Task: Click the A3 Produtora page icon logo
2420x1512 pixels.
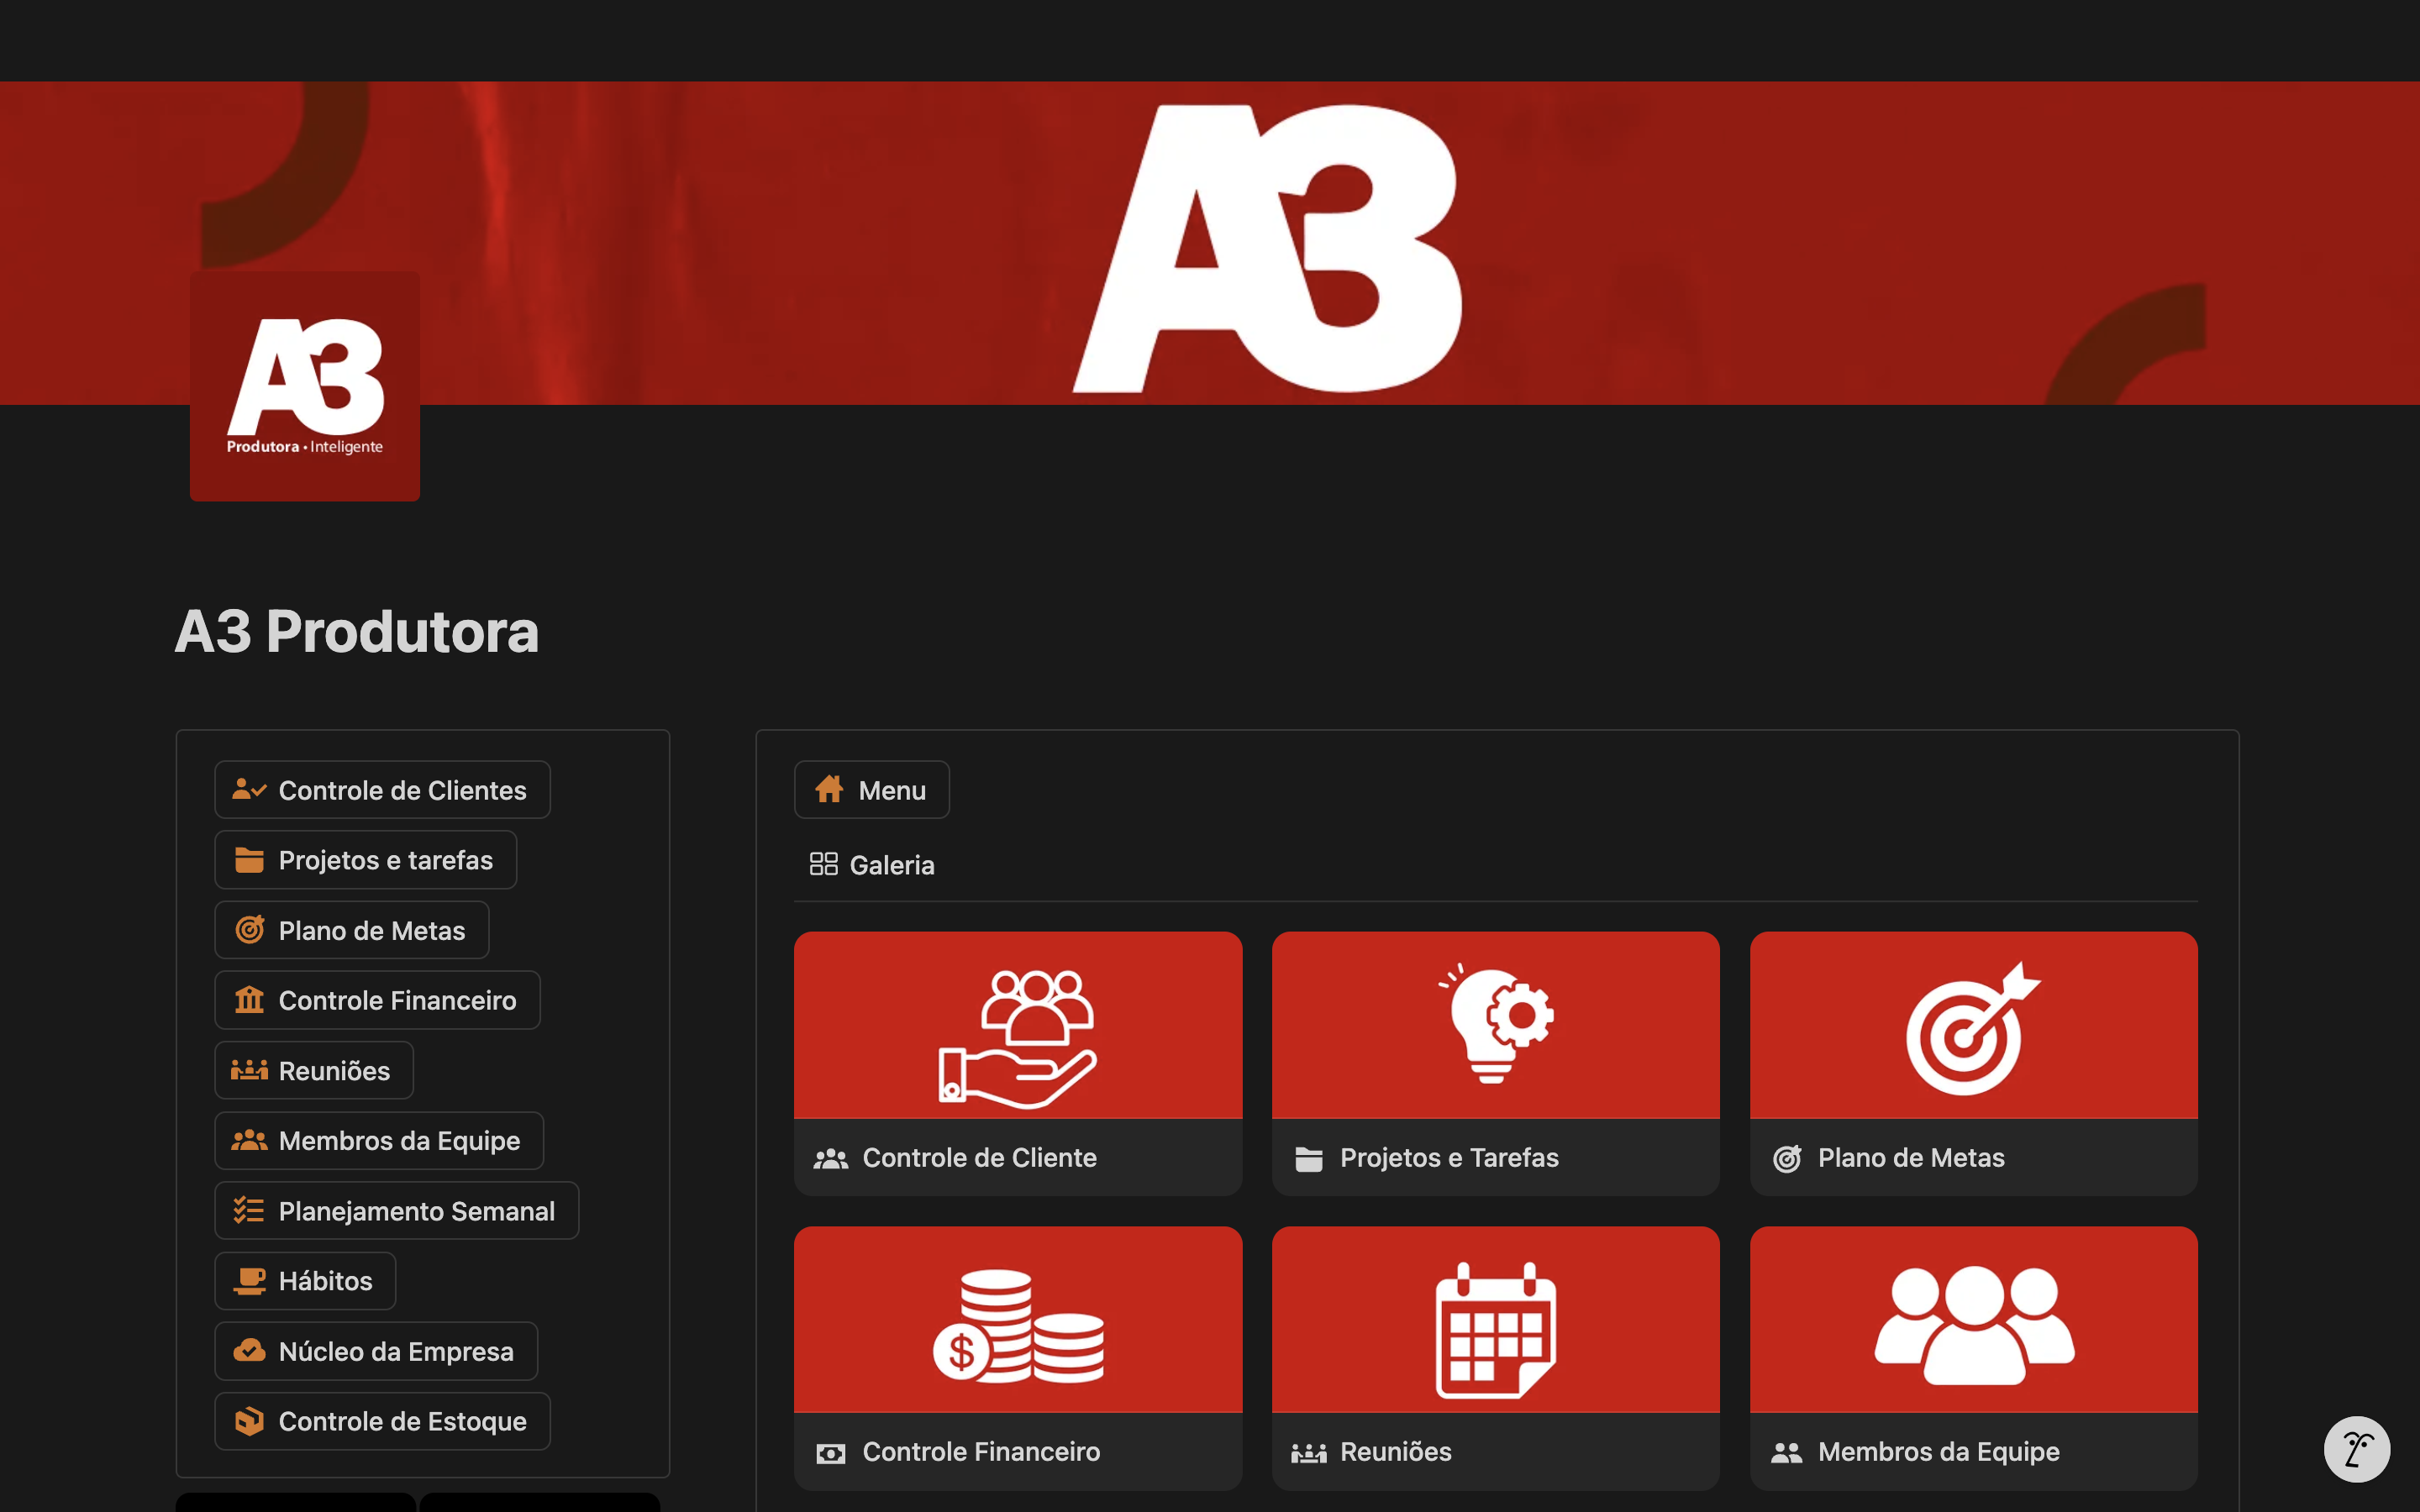Action: click(305, 386)
